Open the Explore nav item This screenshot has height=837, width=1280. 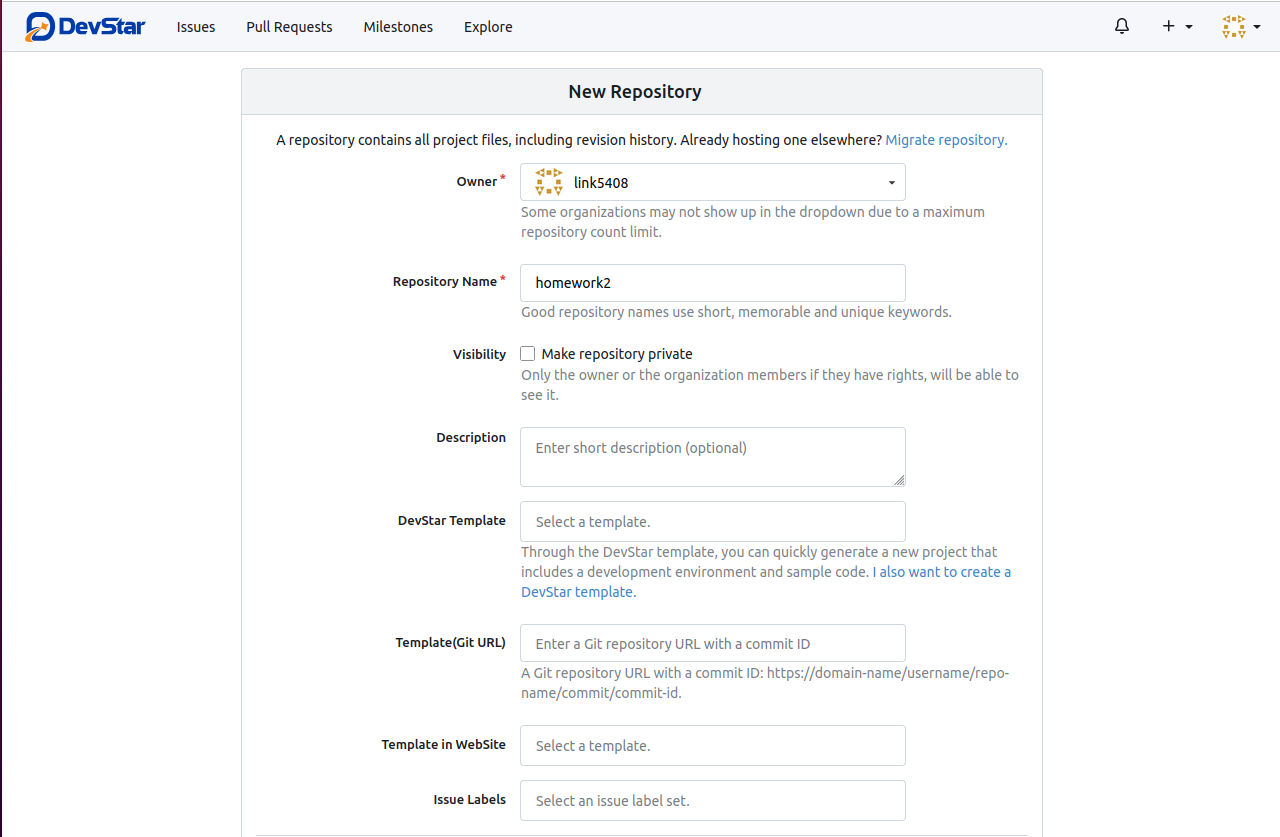[x=488, y=27]
